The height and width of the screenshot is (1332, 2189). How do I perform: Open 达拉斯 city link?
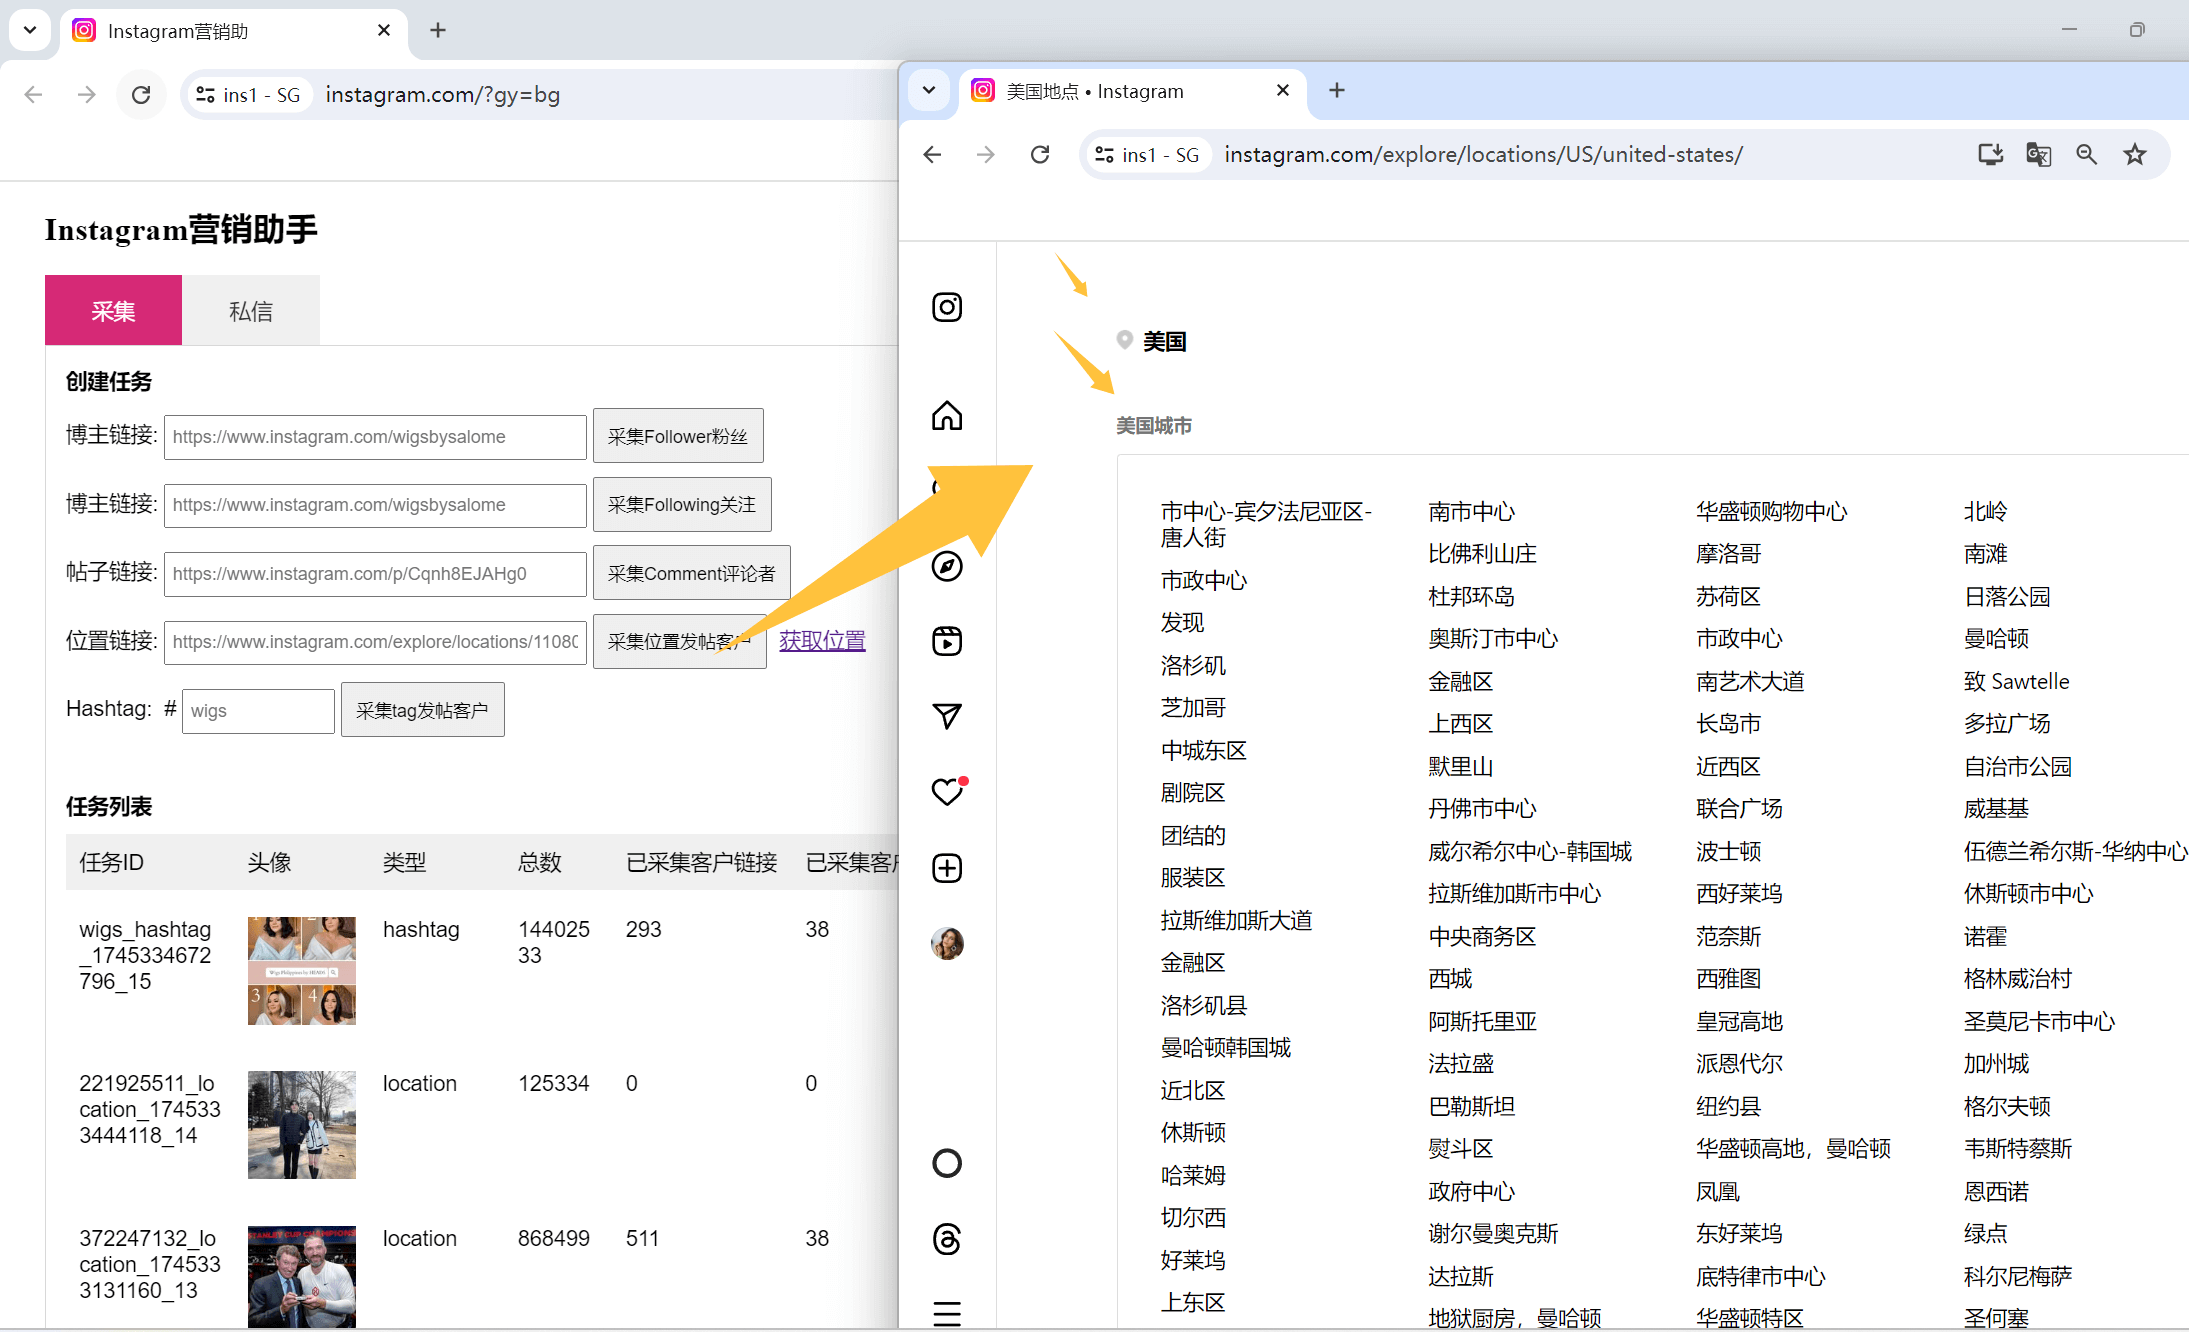point(1460,1277)
